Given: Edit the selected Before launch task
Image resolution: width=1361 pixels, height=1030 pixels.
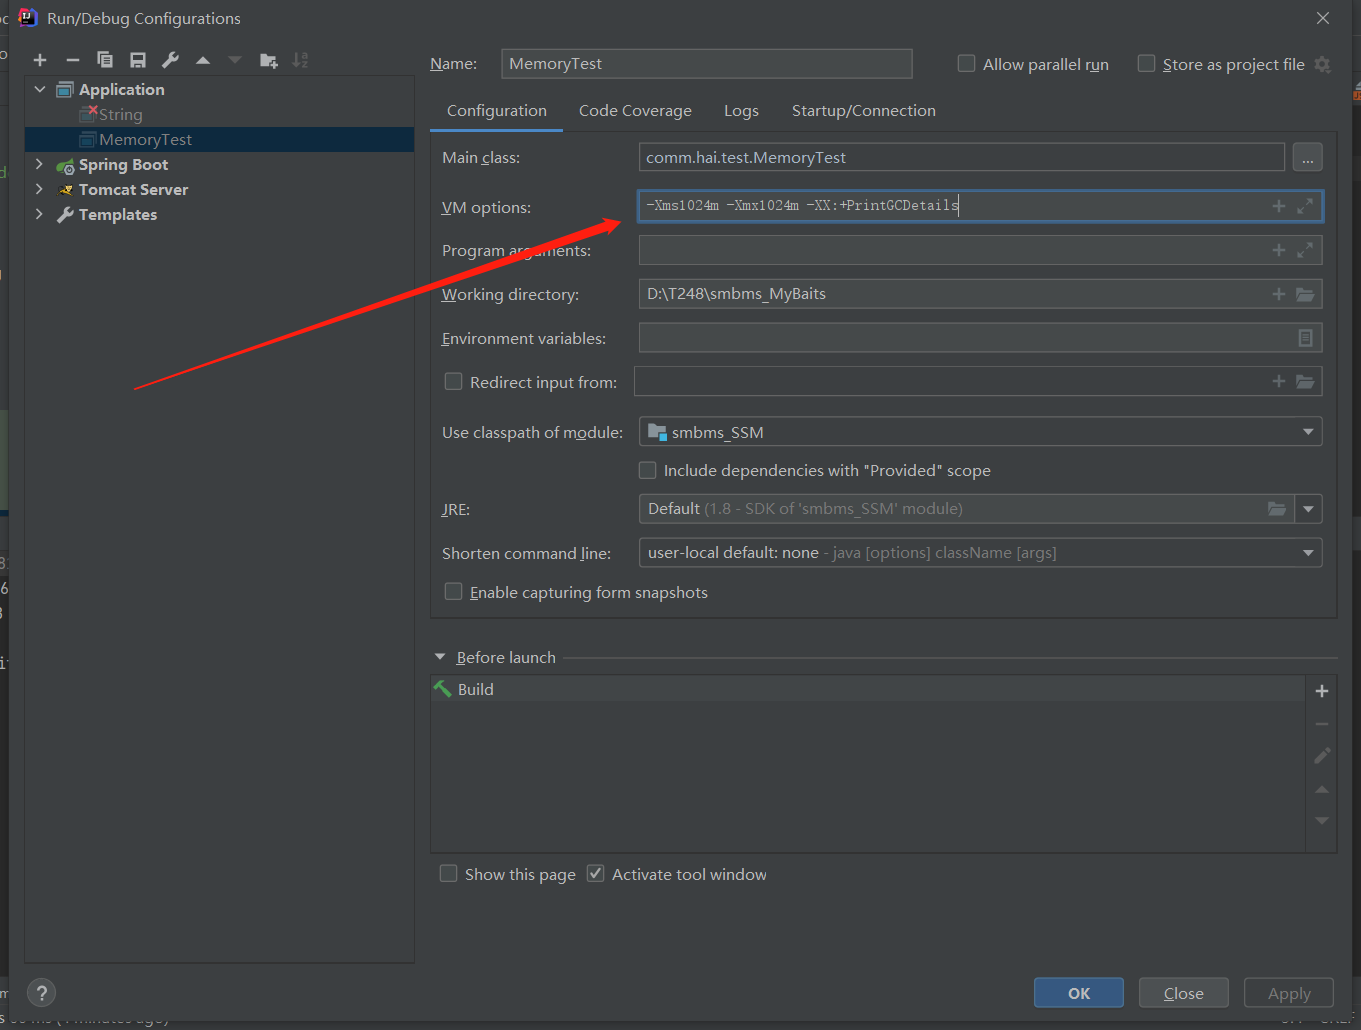Looking at the screenshot, I should point(1322,756).
